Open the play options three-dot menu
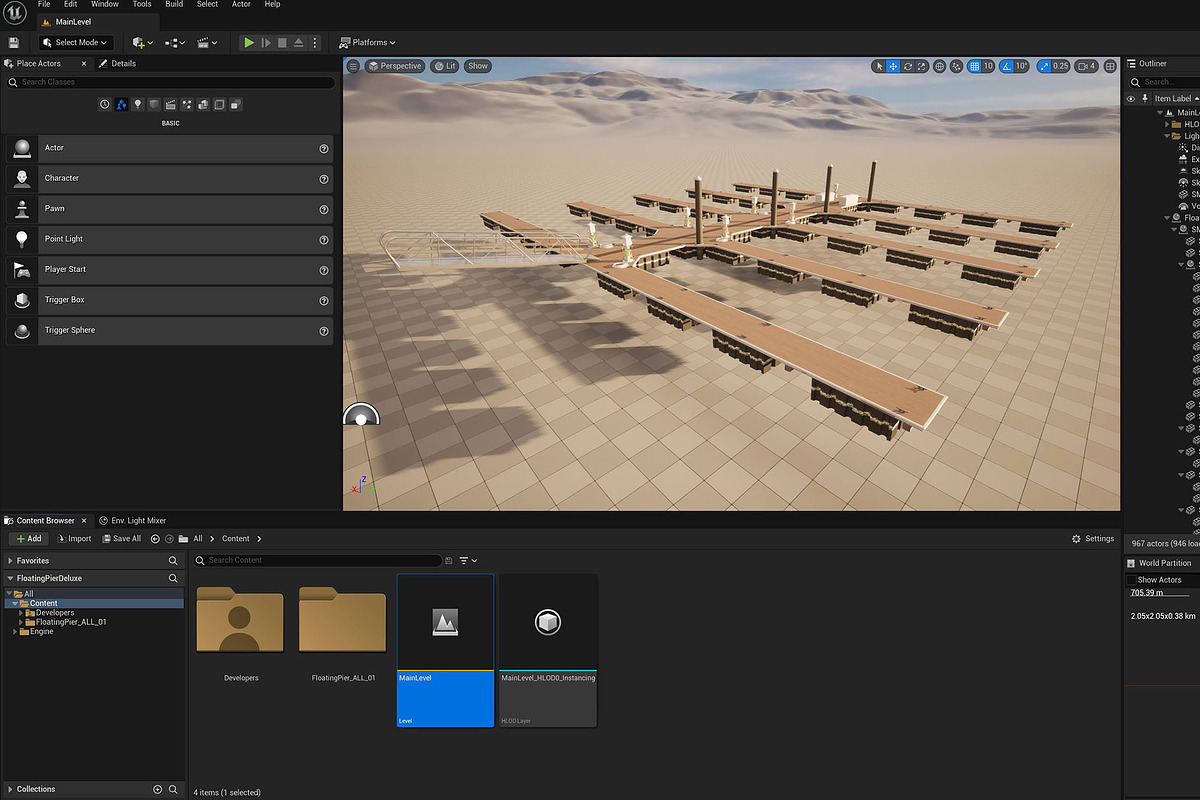The image size is (1200, 800). tap(315, 43)
